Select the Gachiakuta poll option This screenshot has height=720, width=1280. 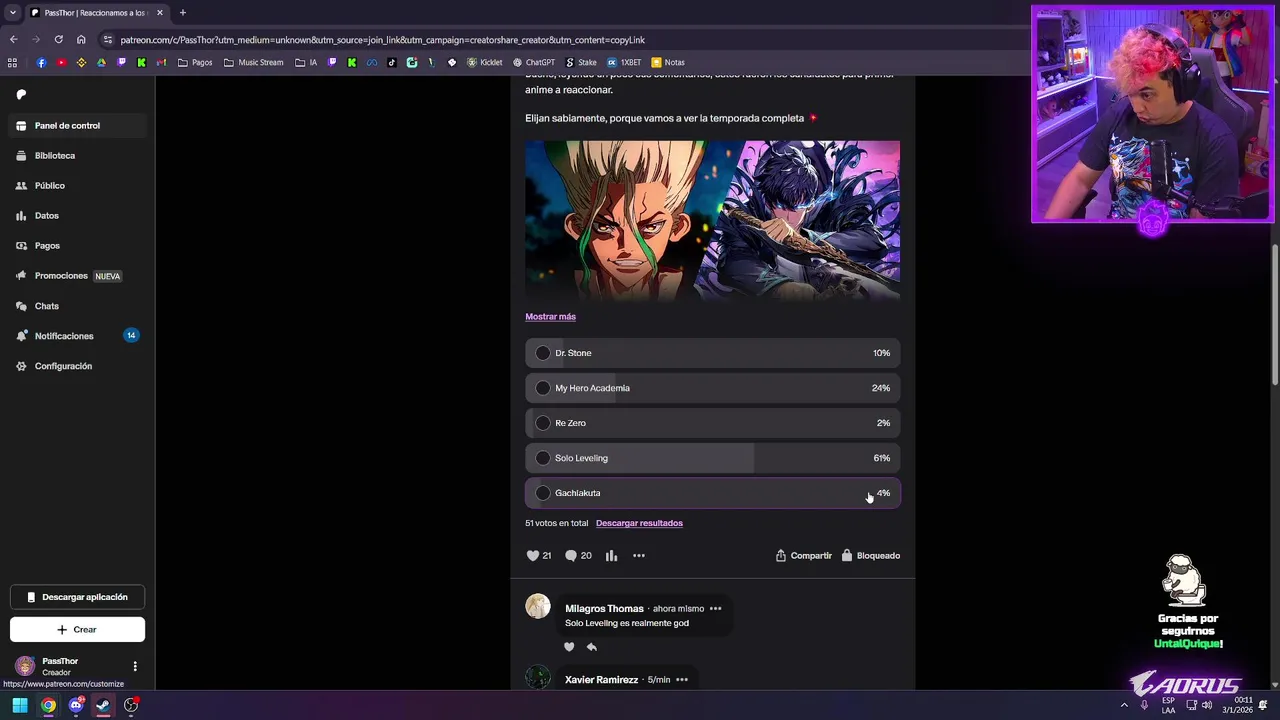pos(712,493)
